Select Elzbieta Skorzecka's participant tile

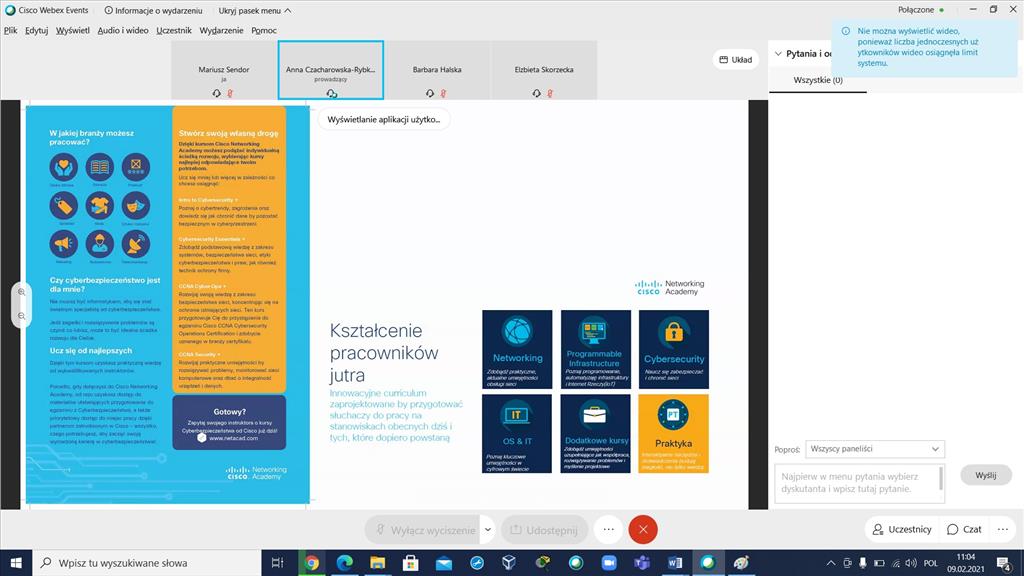(543, 71)
